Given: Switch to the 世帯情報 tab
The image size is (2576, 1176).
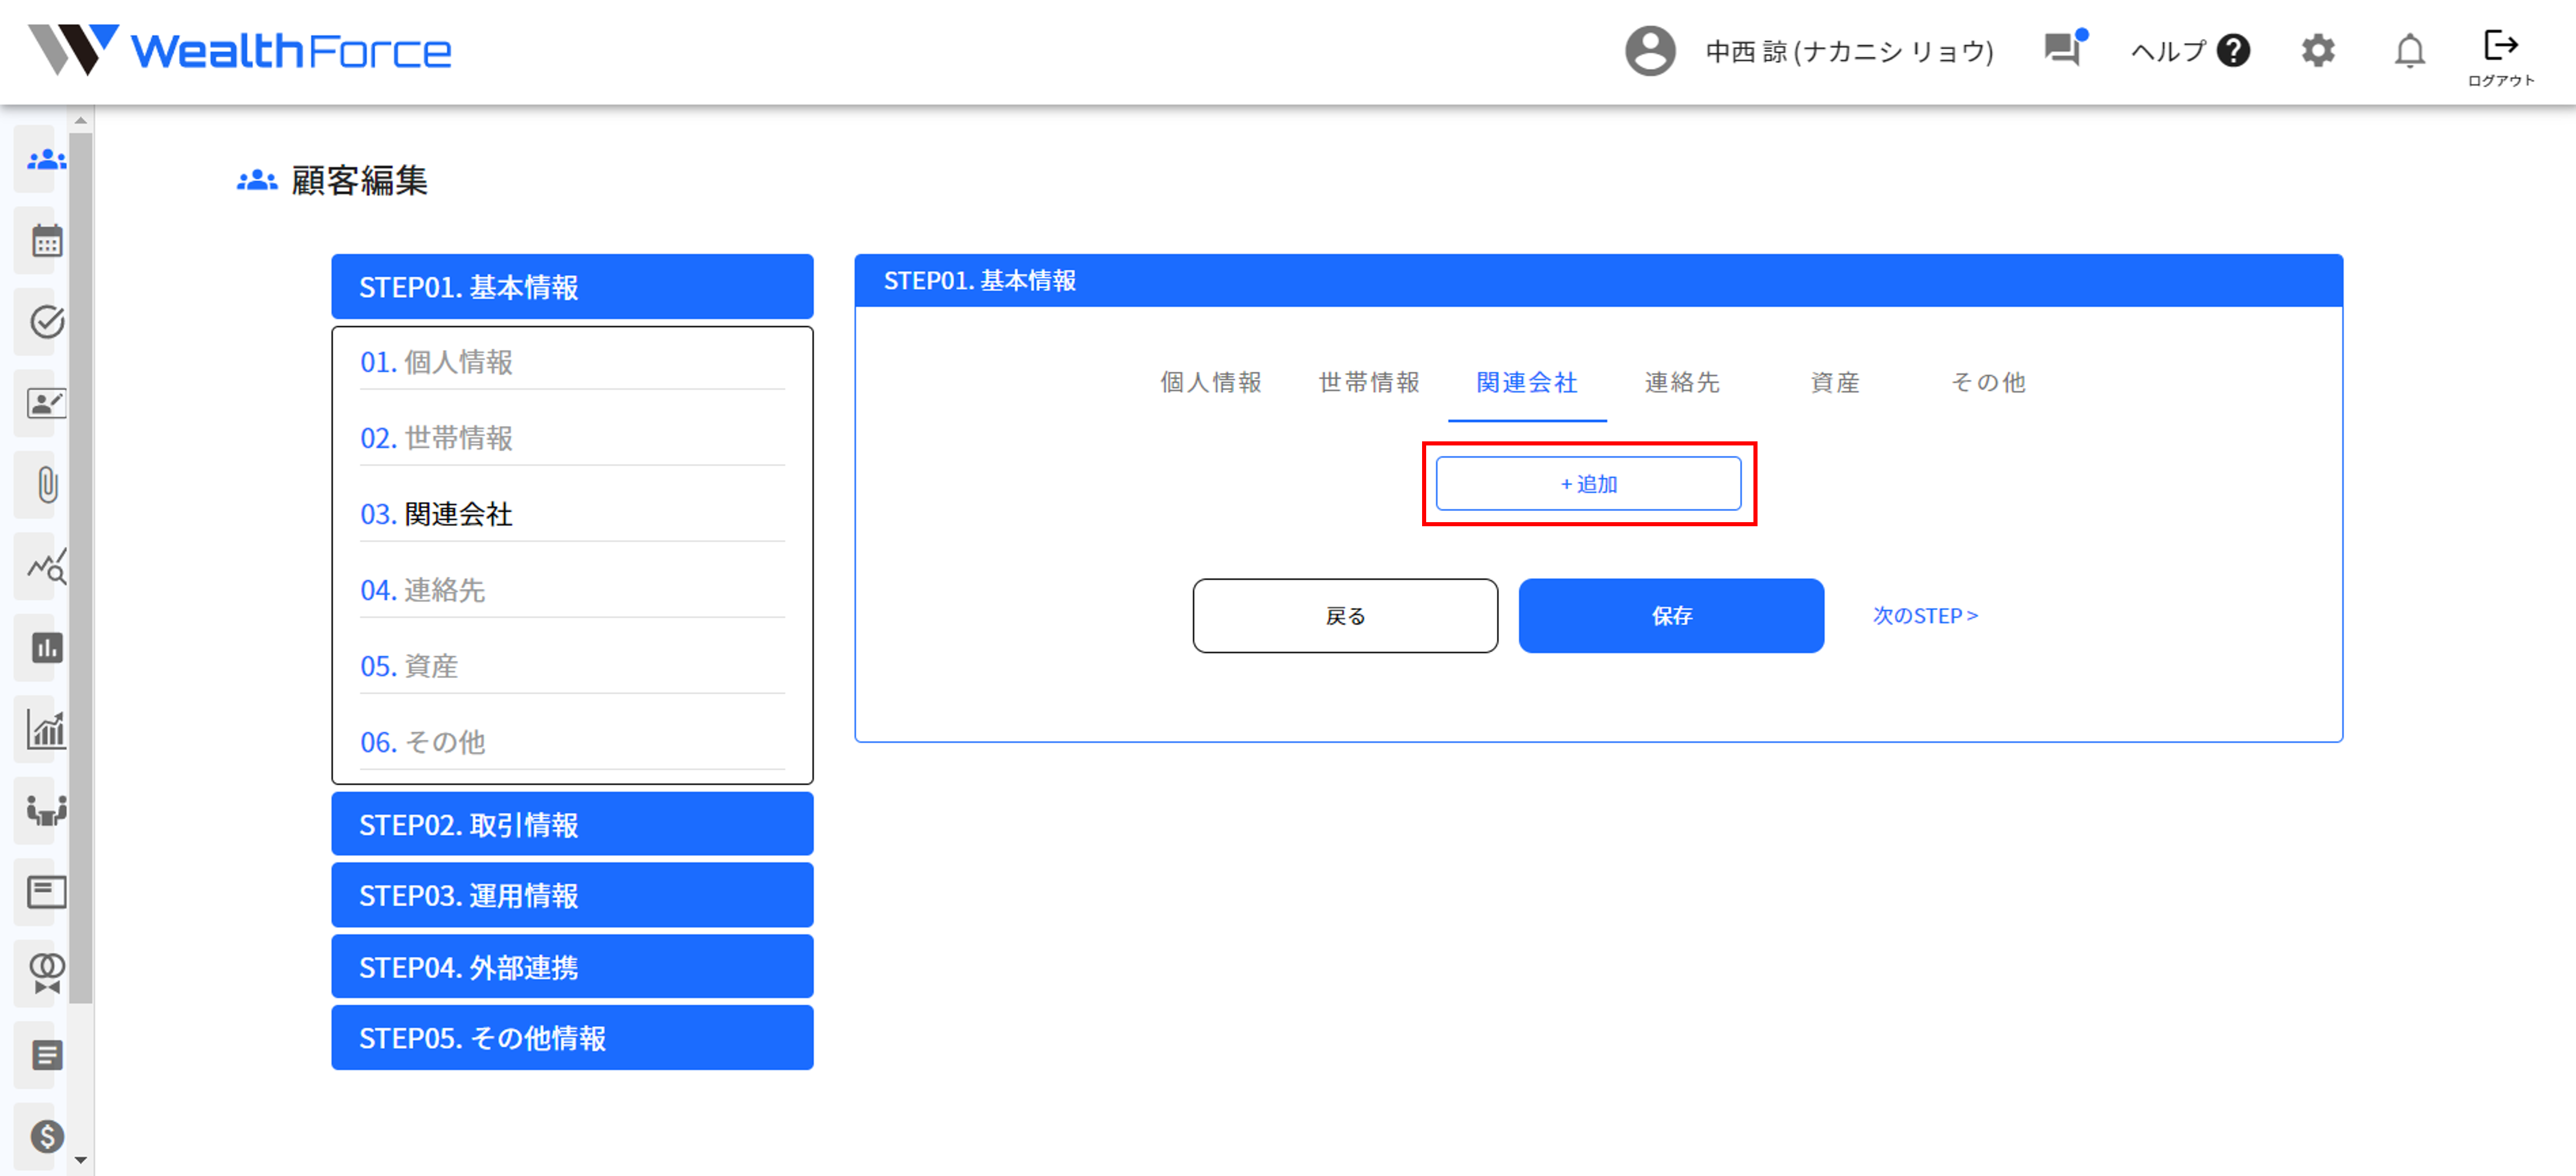Looking at the screenshot, I should pyautogui.click(x=1369, y=383).
